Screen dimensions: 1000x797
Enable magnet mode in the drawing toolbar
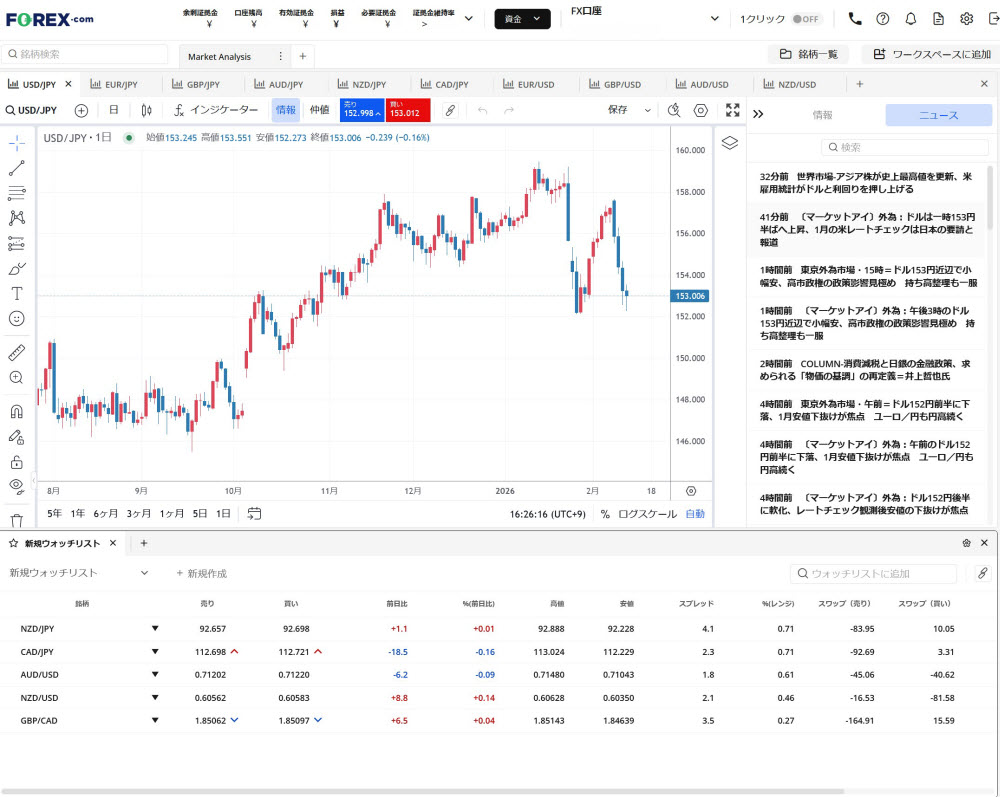pyautogui.click(x=17, y=411)
